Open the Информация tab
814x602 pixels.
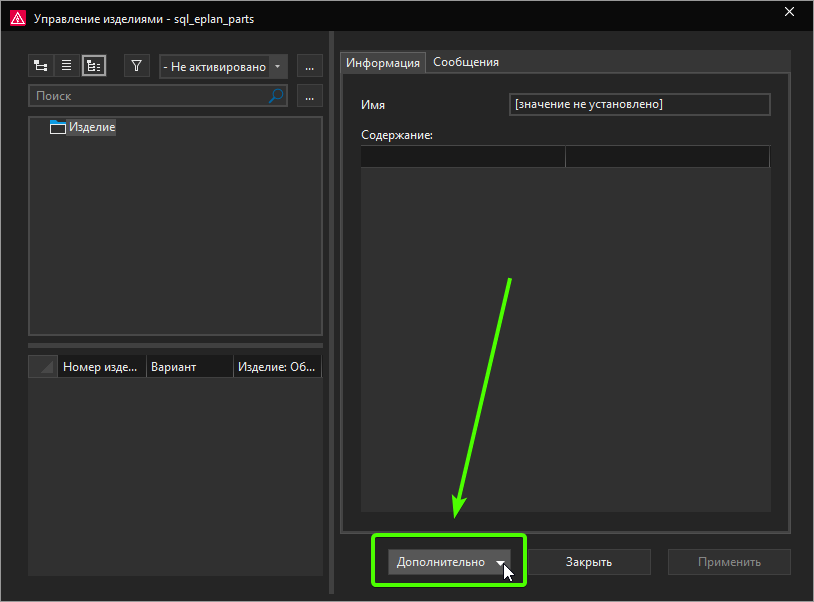tap(383, 63)
